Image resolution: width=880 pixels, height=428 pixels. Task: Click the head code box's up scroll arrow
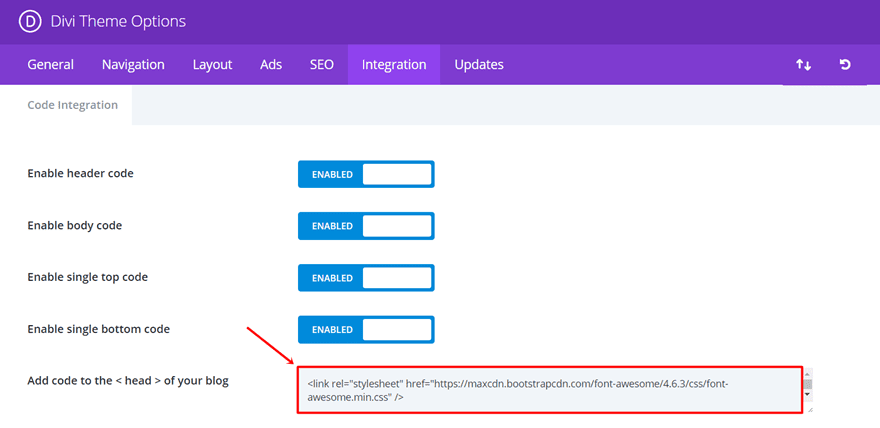tap(808, 373)
